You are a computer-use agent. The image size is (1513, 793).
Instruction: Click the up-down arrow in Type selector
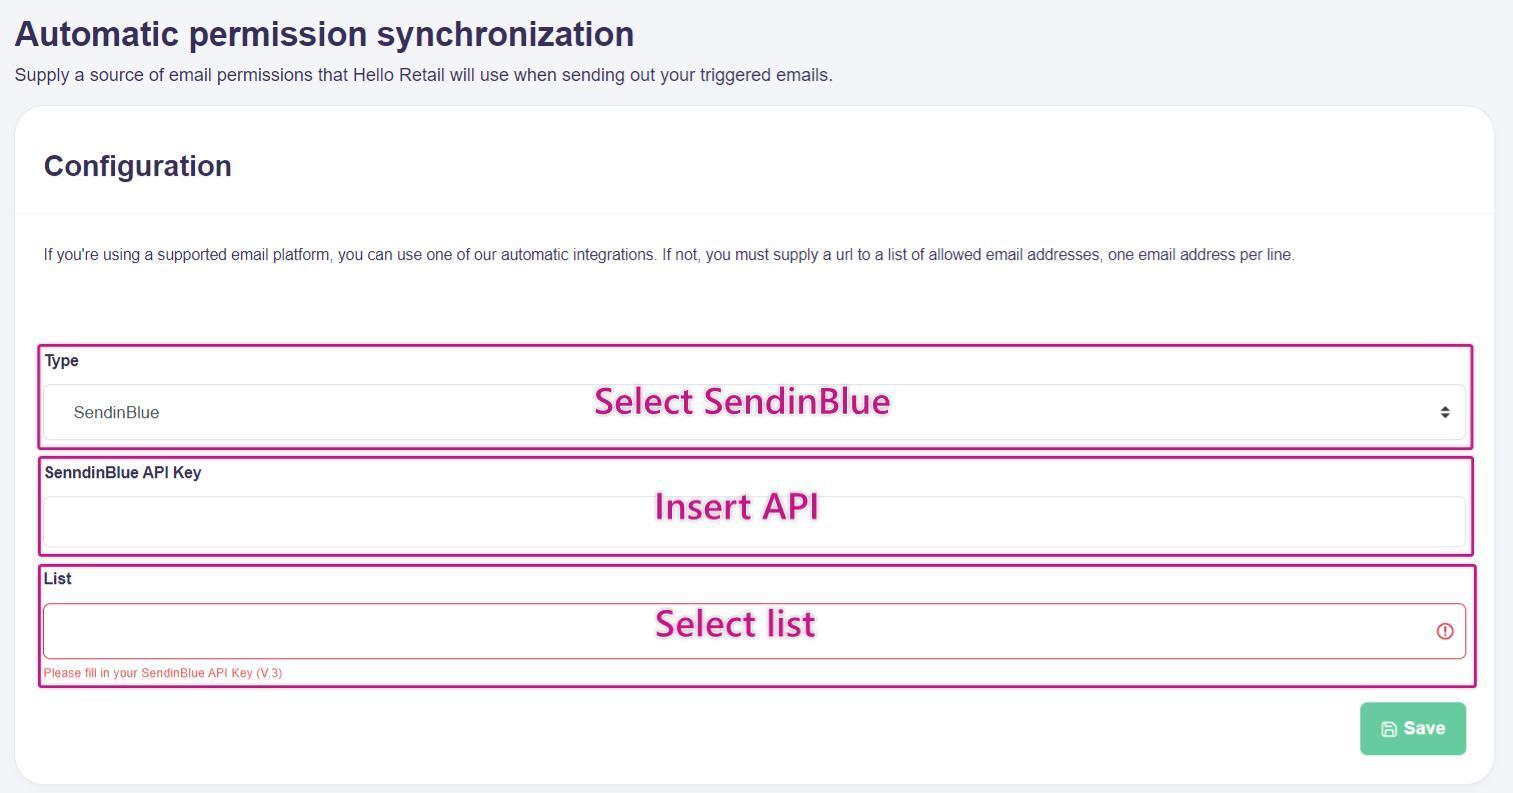tap(1444, 413)
